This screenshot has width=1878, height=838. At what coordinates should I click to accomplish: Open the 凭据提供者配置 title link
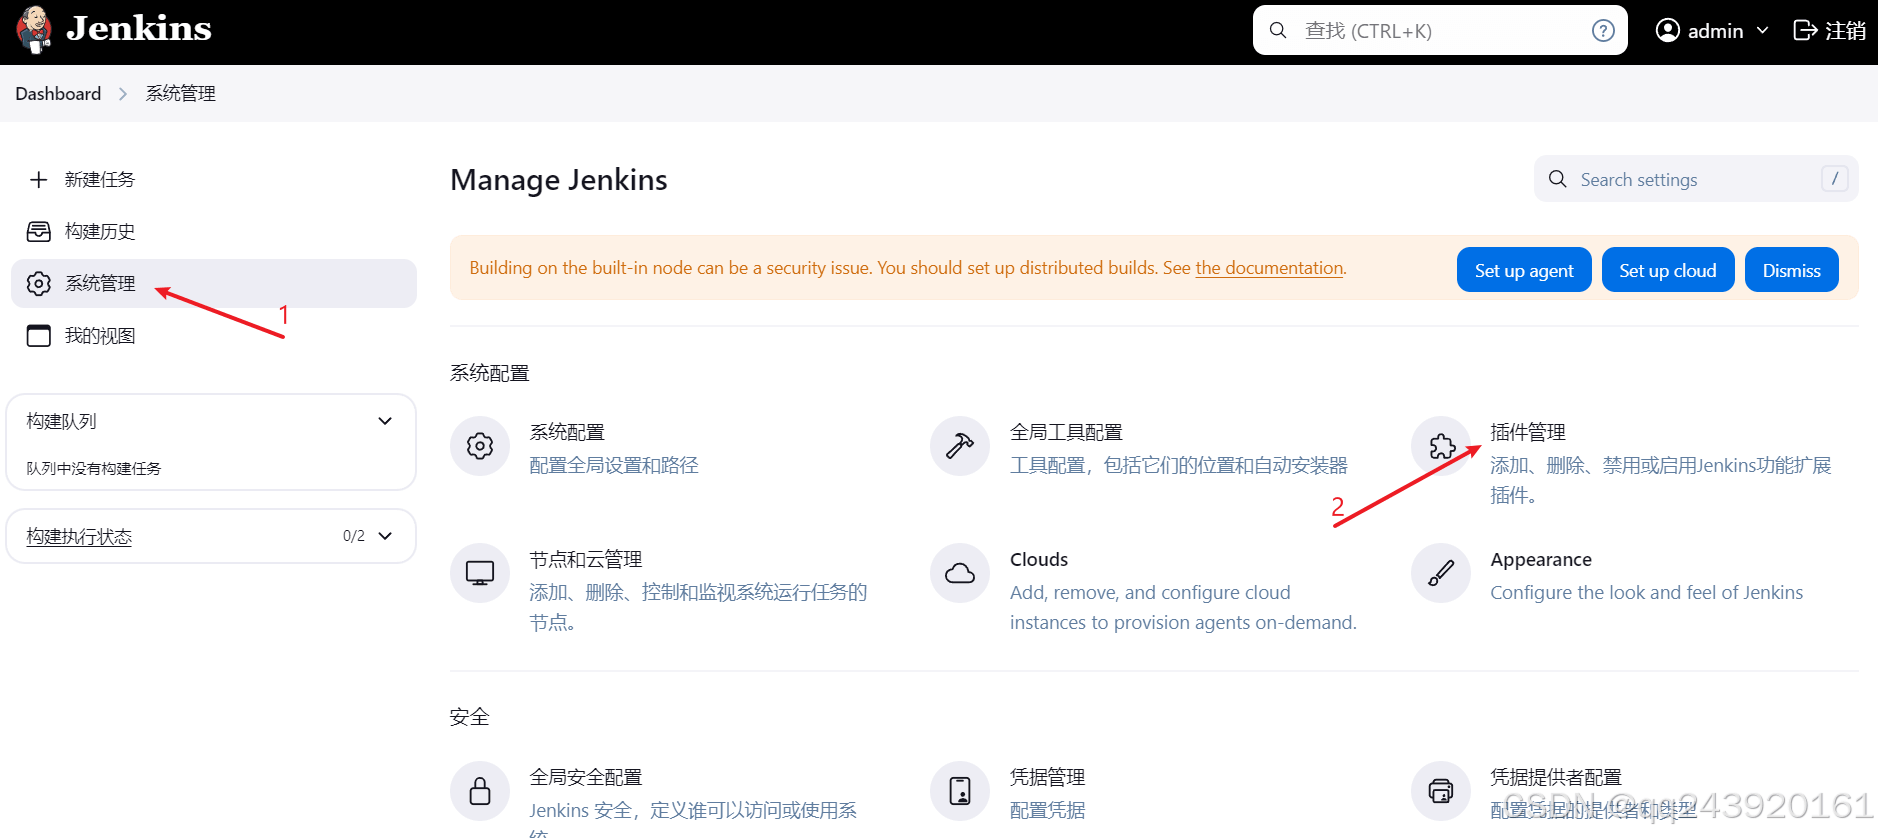point(1556,777)
